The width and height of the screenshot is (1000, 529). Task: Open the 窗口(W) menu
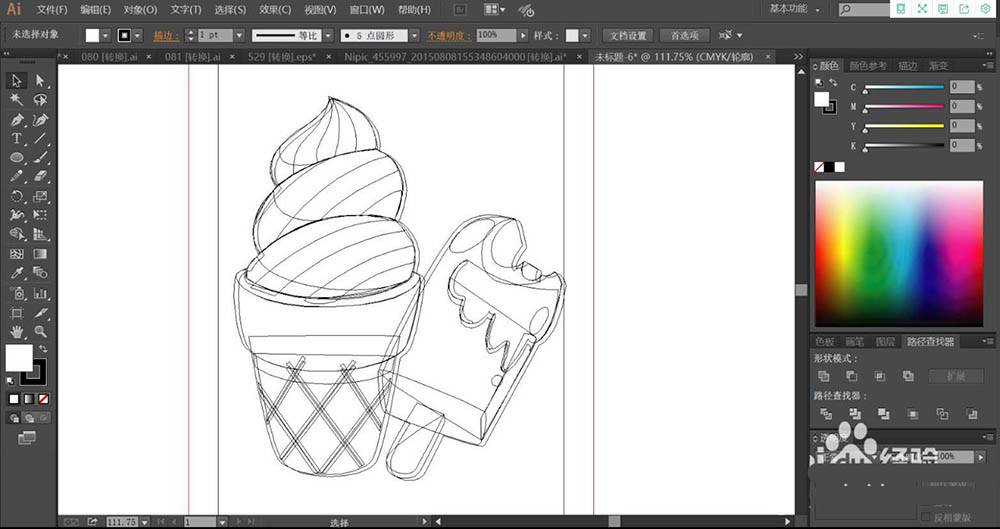367,10
